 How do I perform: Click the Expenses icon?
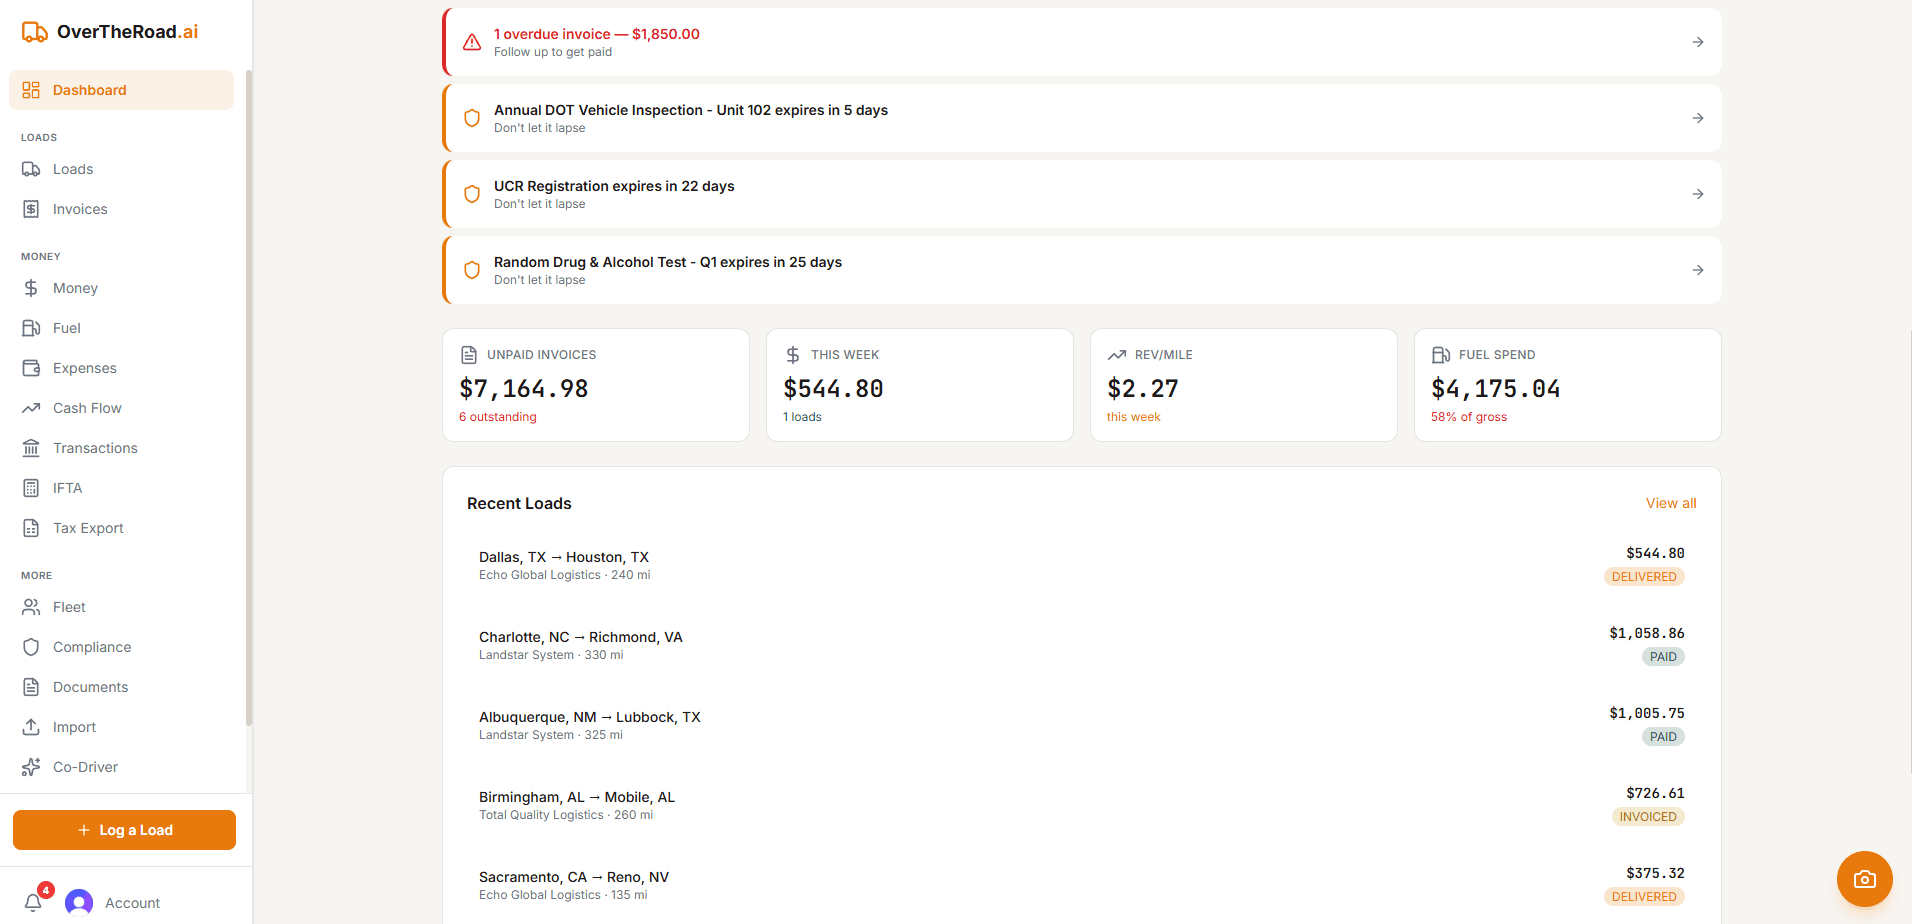tap(33, 367)
